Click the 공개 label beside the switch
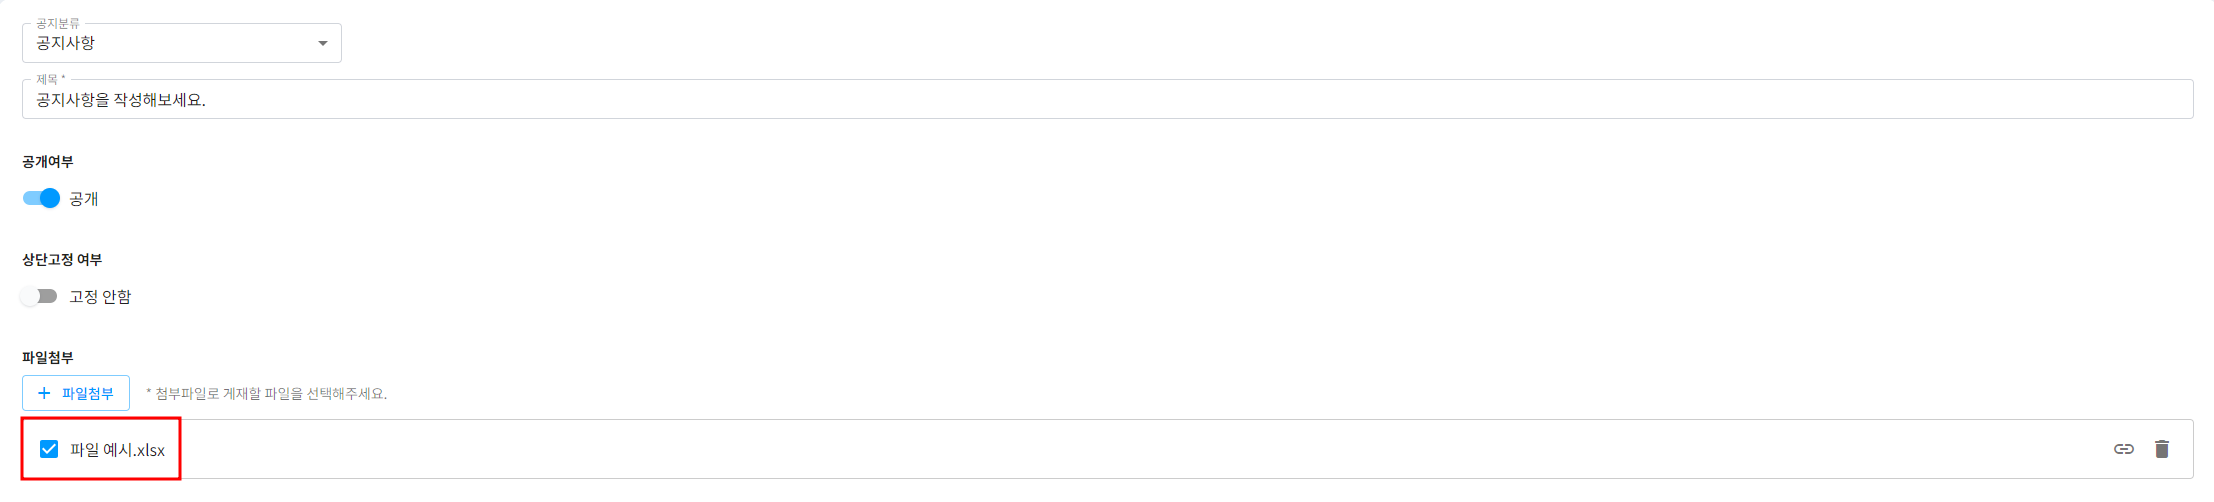Image resolution: width=2214 pixels, height=502 pixels. pyautogui.click(x=84, y=199)
